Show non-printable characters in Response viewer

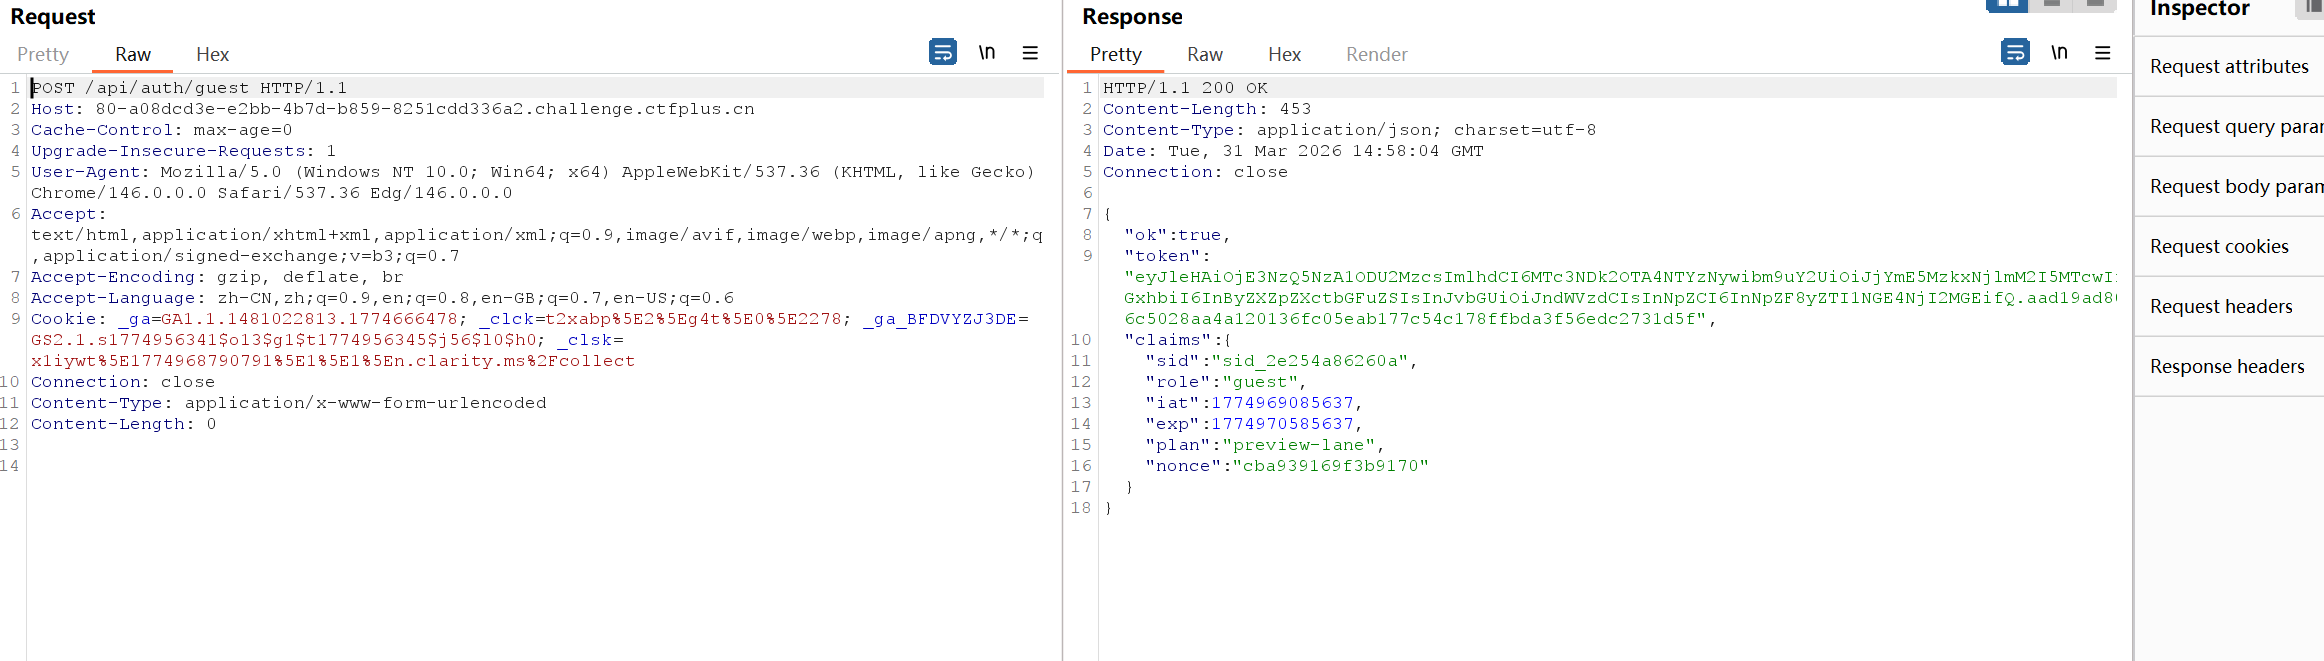(x=2059, y=52)
